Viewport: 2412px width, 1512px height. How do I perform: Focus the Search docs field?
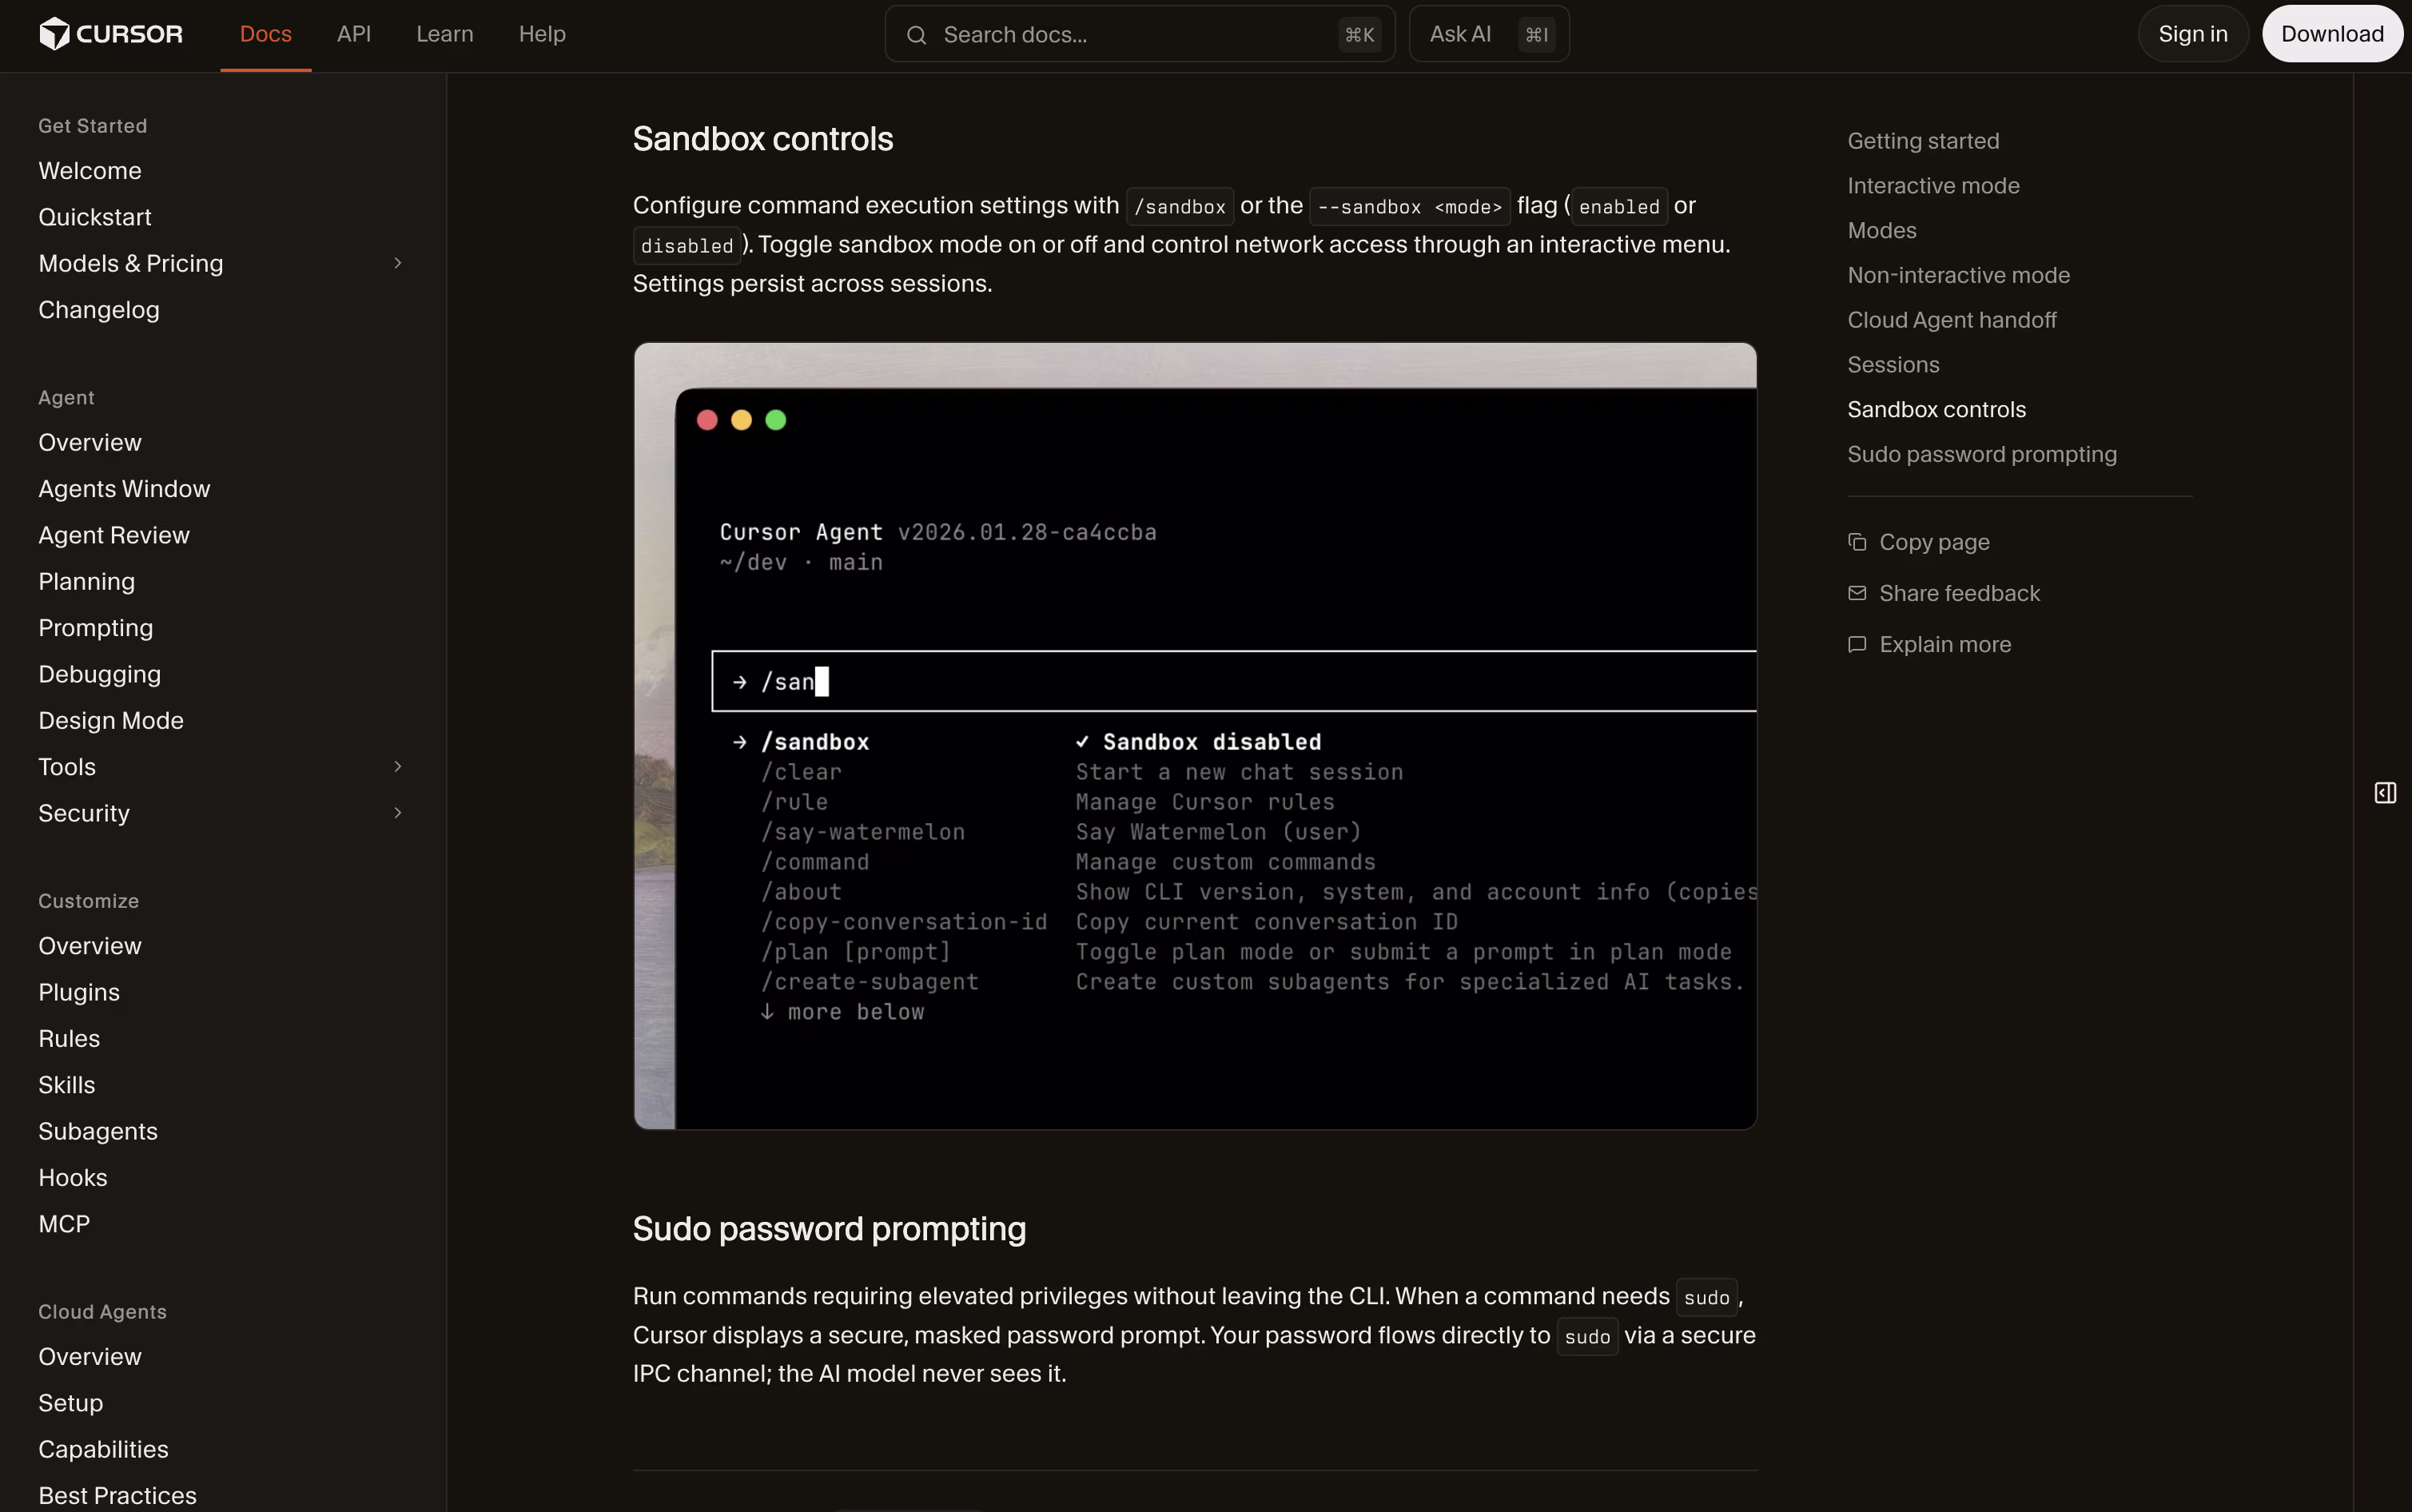(x=1140, y=35)
